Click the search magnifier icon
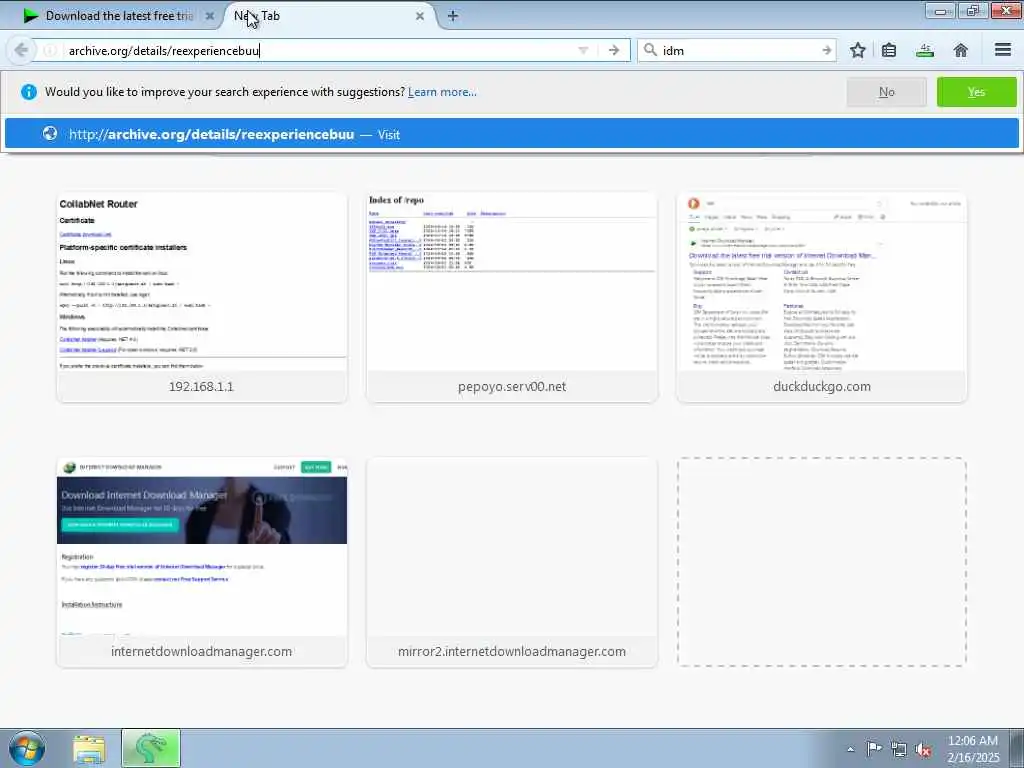 pyautogui.click(x=650, y=50)
